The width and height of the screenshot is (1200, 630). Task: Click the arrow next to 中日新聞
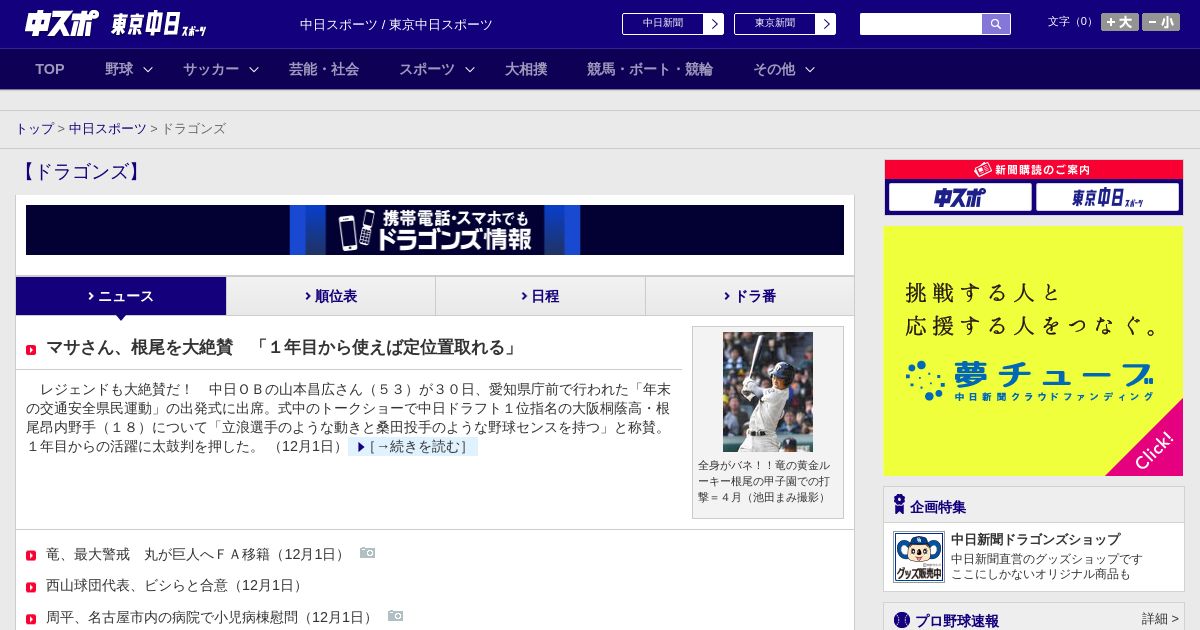[x=714, y=24]
